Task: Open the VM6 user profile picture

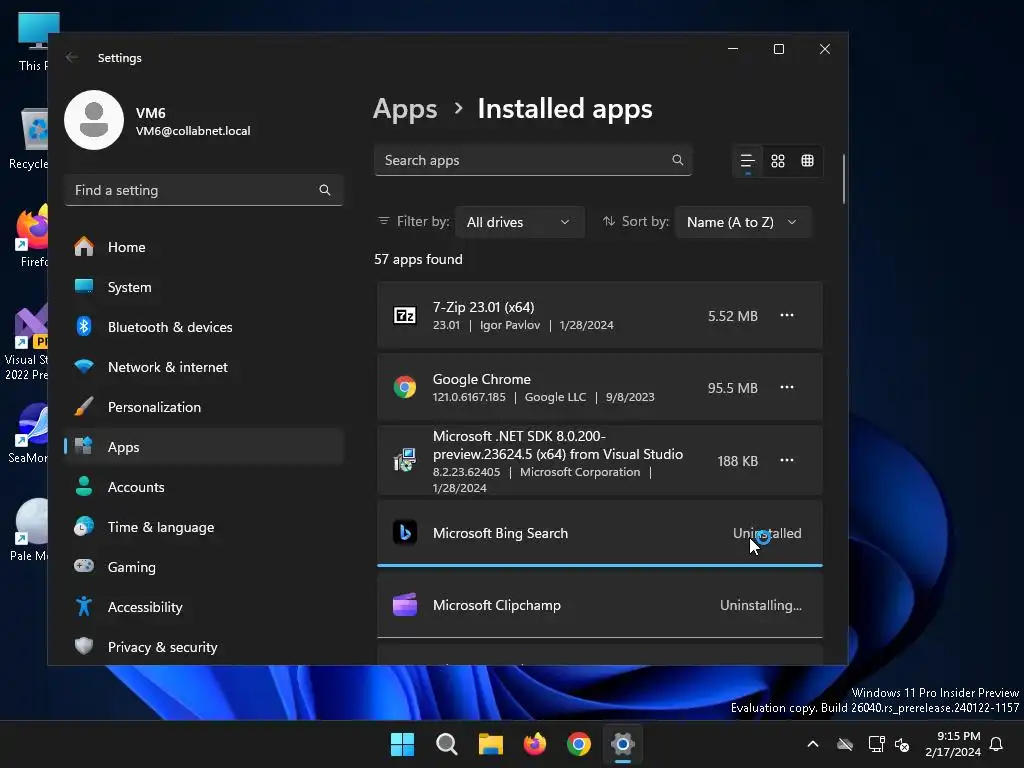Action: coord(94,120)
